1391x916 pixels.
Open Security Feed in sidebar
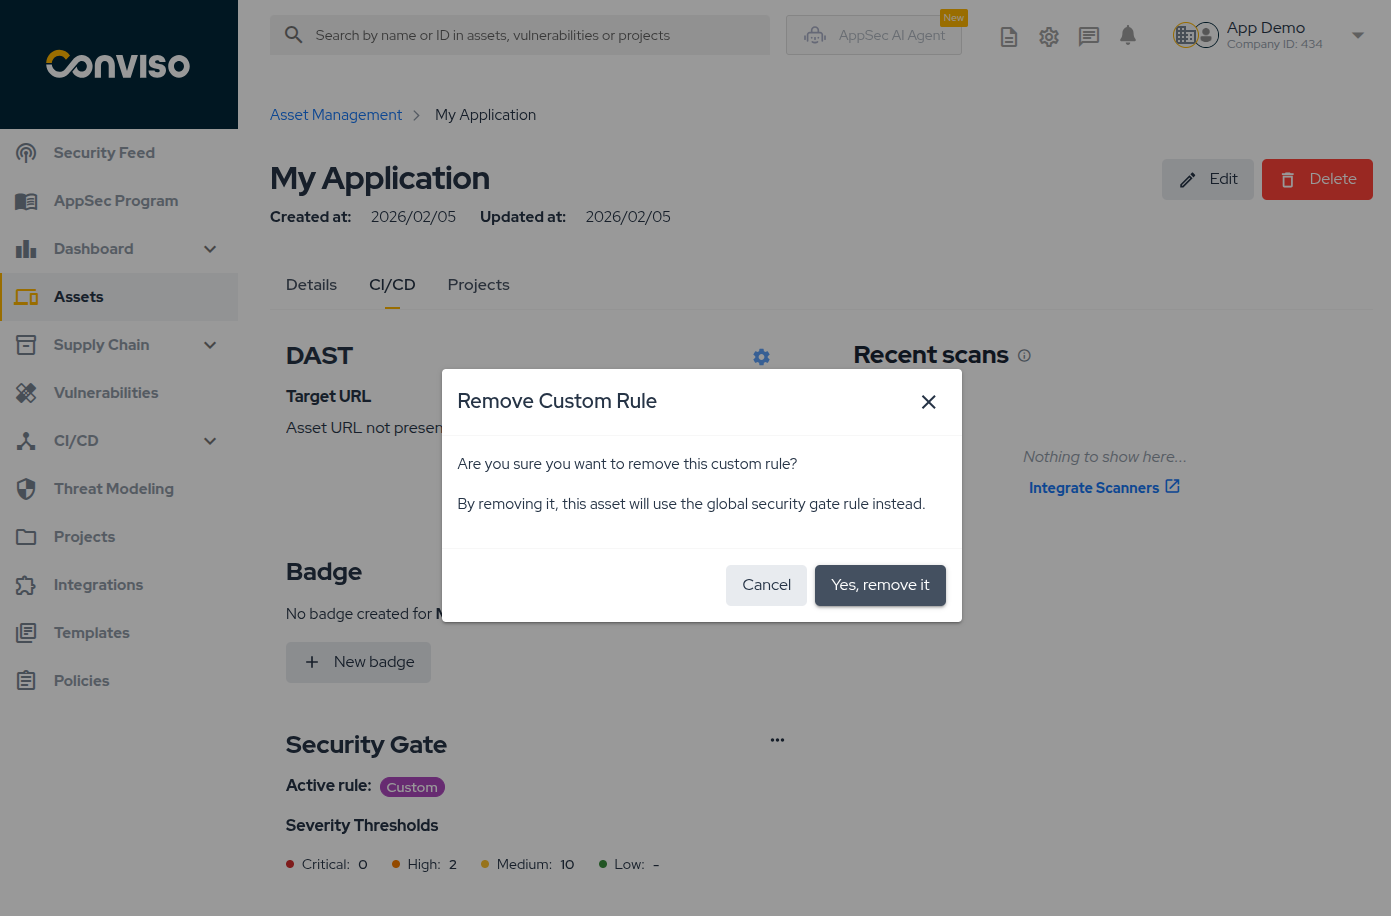(x=104, y=153)
